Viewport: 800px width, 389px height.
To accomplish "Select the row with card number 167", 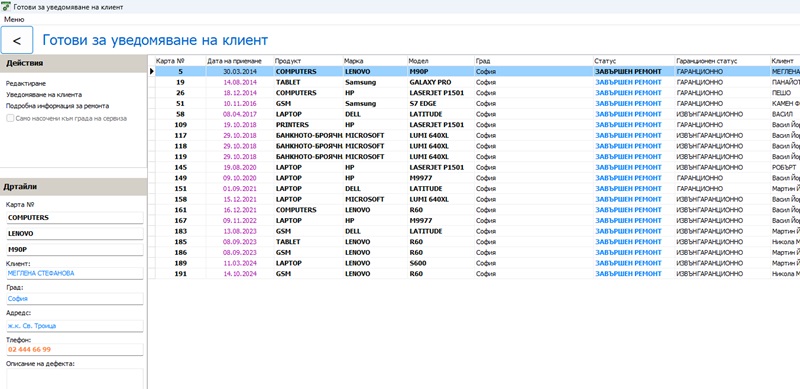I will [x=474, y=221].
